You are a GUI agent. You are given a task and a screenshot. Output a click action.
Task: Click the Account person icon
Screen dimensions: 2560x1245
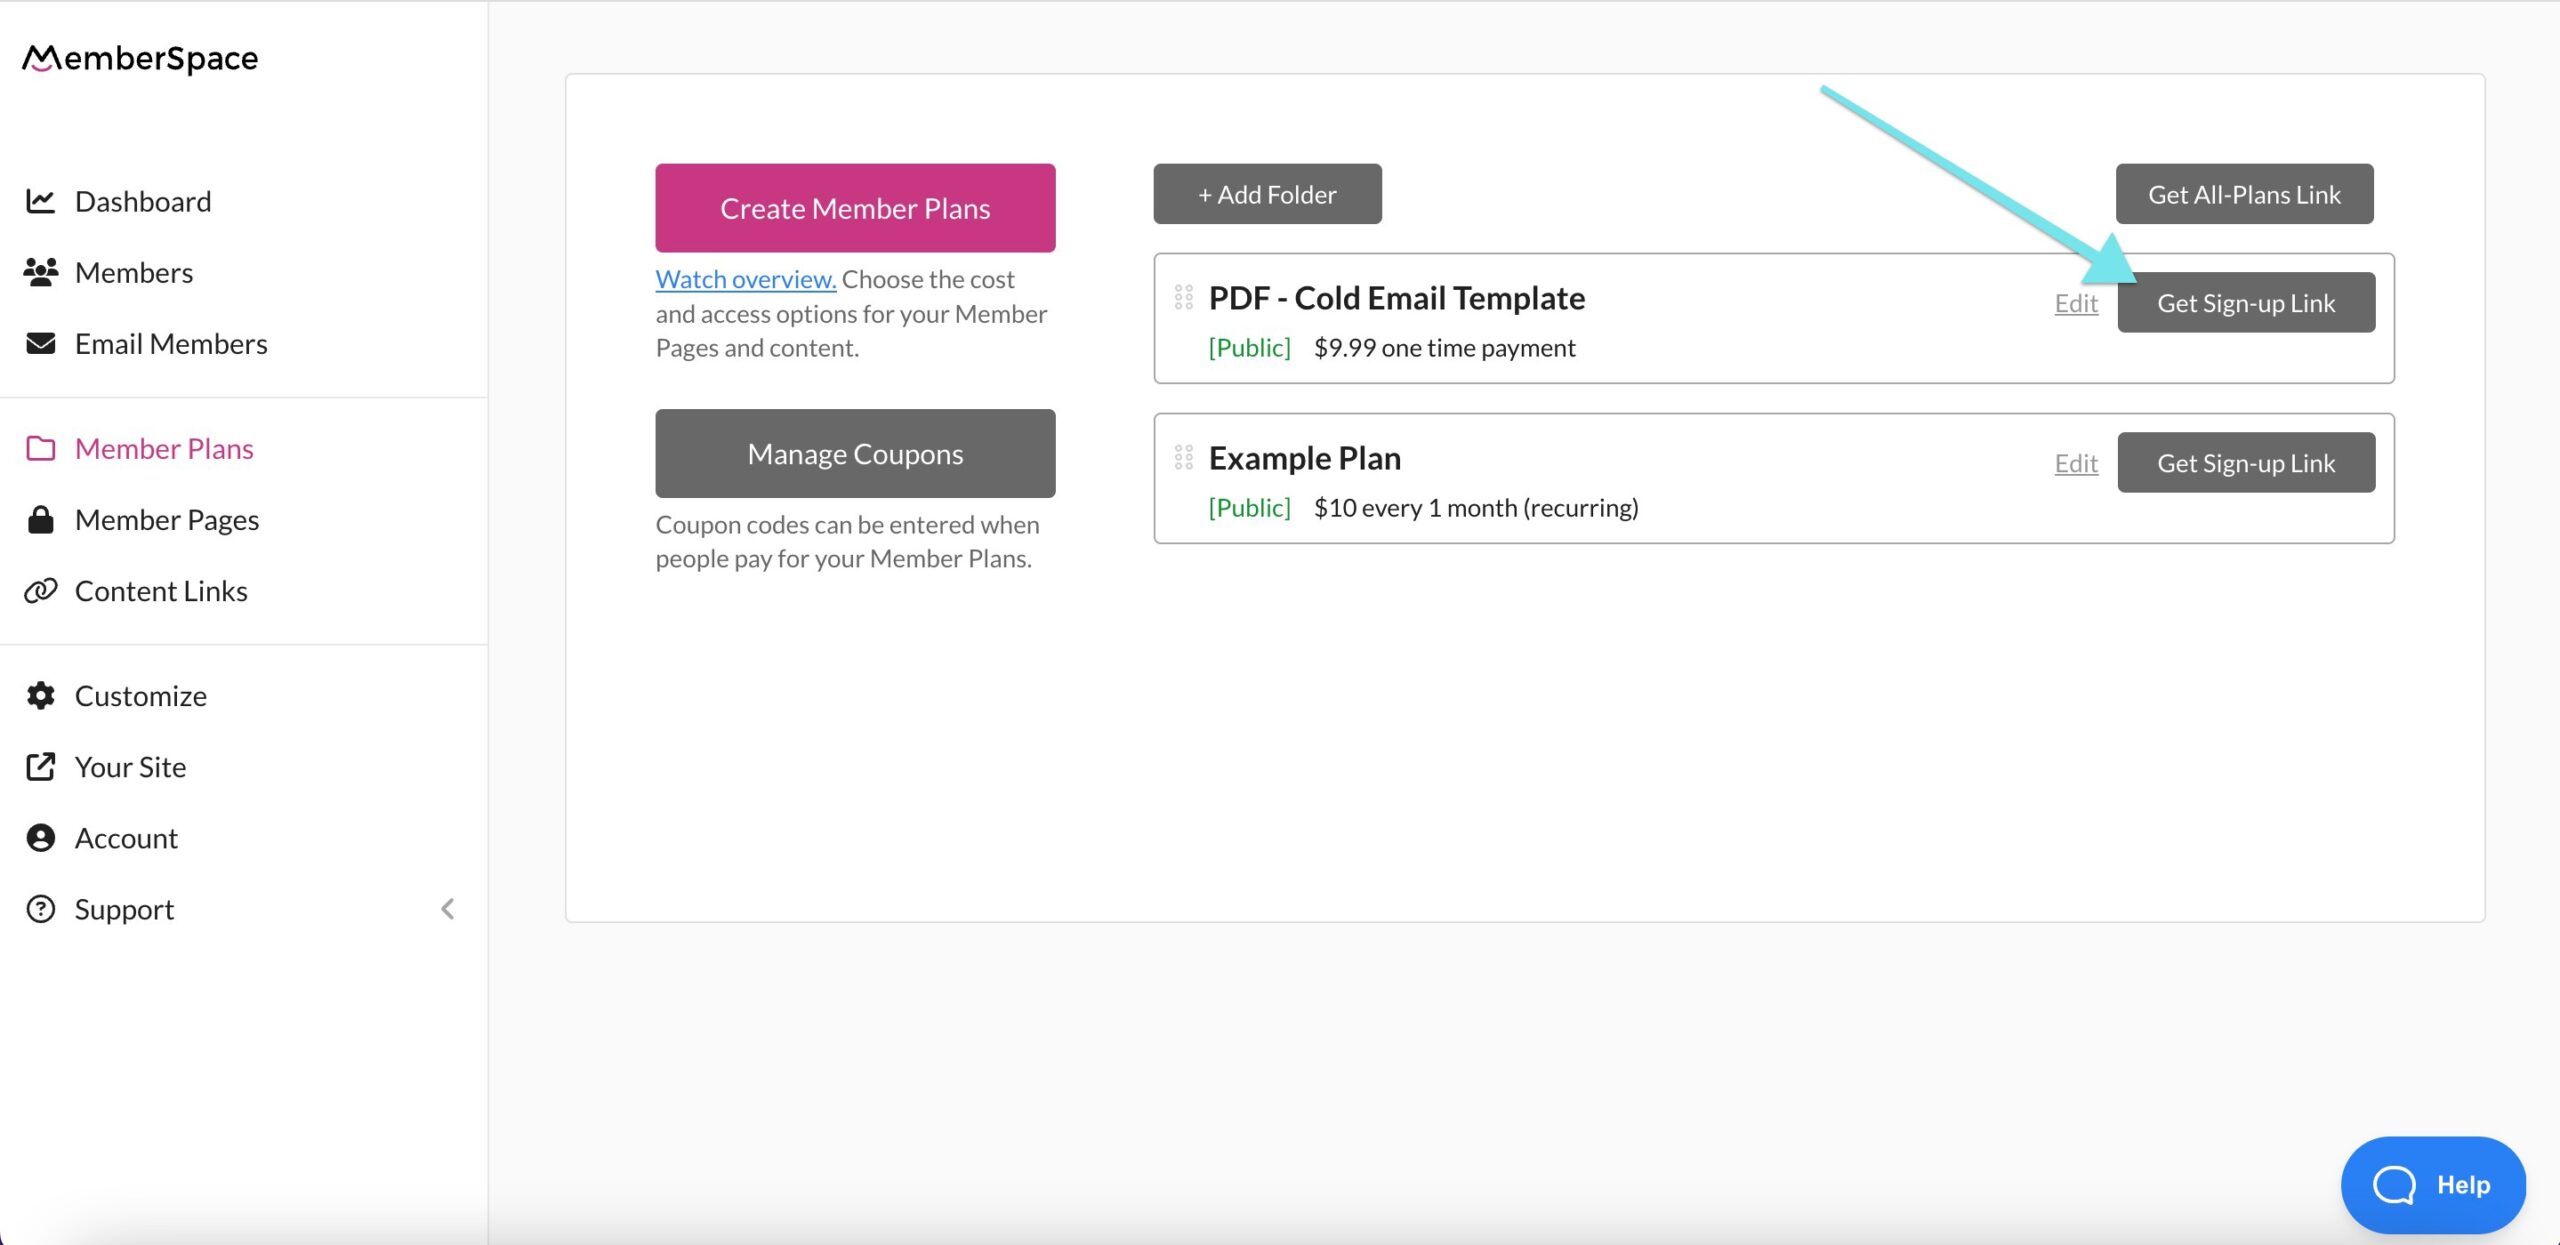(40, 837)
